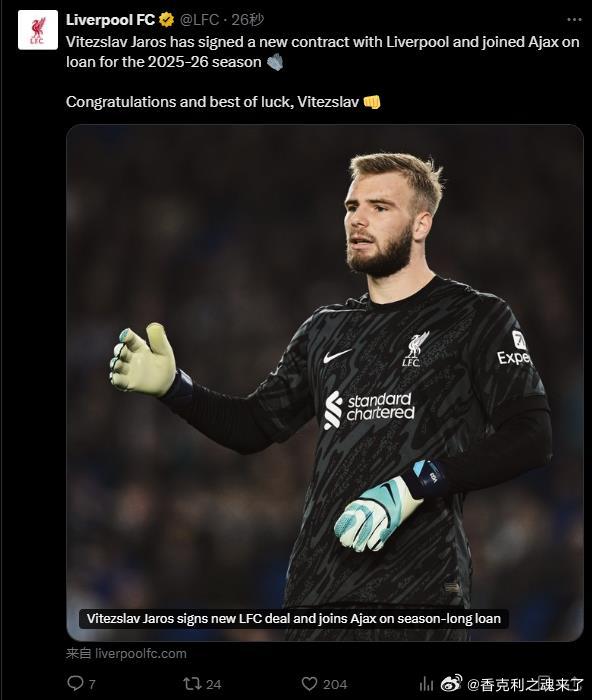Retweet using the repost arrows icon
The height and width of the screenshot is (700, 592).
[192, 683]
